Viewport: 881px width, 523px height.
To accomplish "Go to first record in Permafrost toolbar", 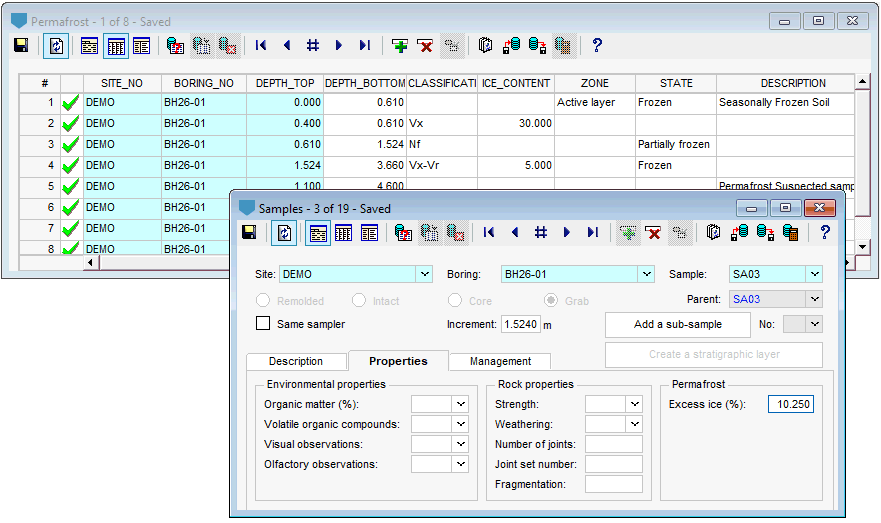I will (x=261, y=46).
